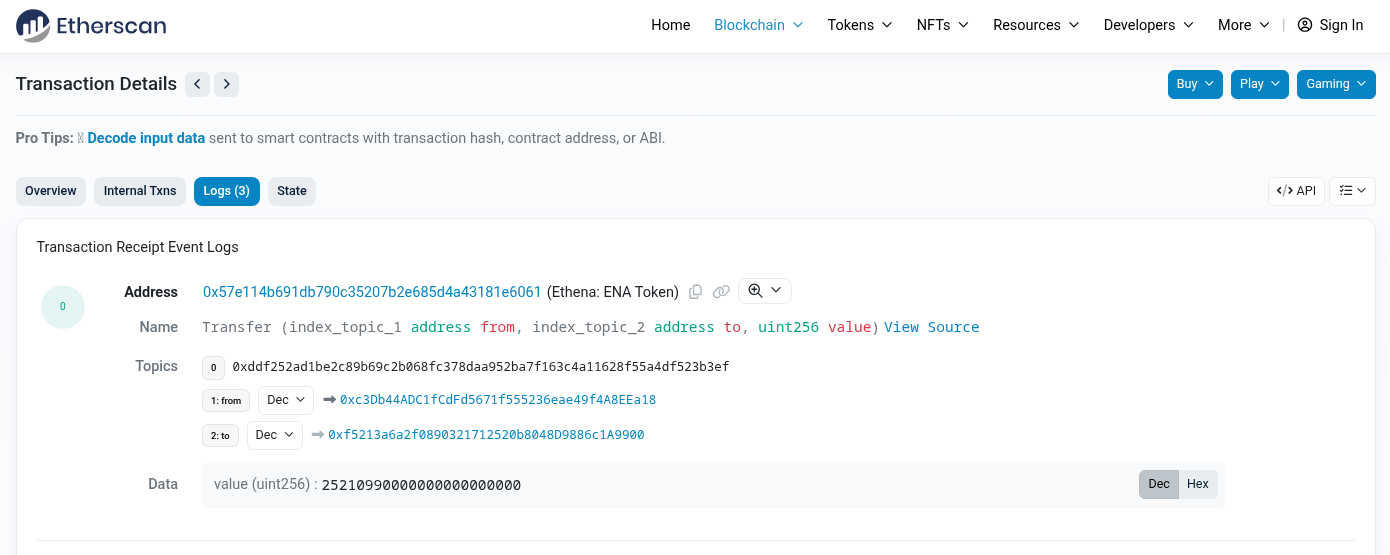The width and height of the screenshot is (1390, 555).
Task: Switch data value display to Hex
Action: pos(1197,484)
